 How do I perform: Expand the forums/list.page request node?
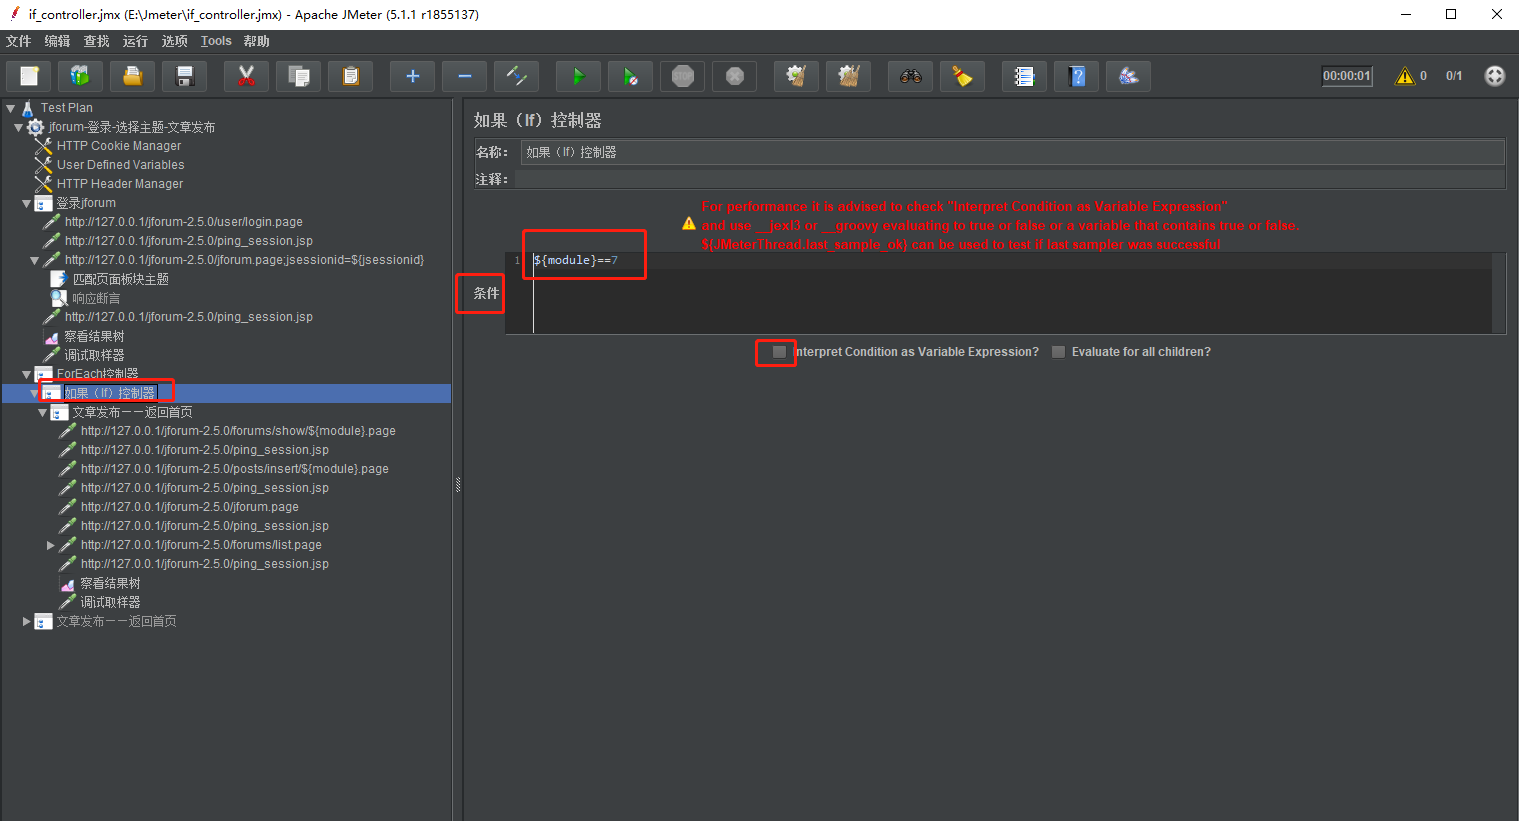click(x=50, y=544)
